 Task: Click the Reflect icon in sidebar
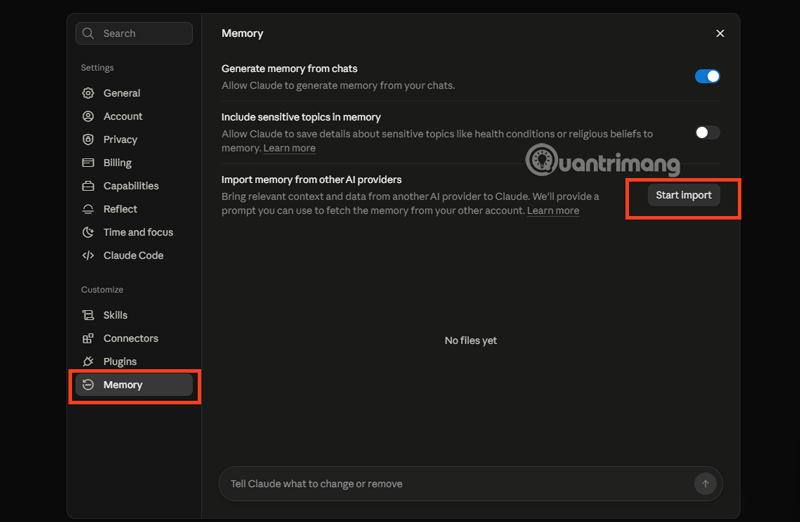(x=88, y=209)
